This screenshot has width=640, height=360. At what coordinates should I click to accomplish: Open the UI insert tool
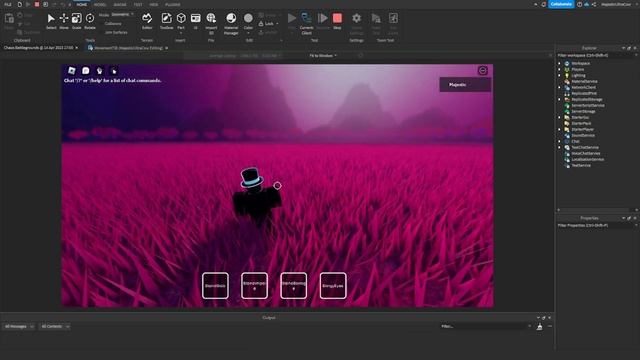click(x=196, y=21)
